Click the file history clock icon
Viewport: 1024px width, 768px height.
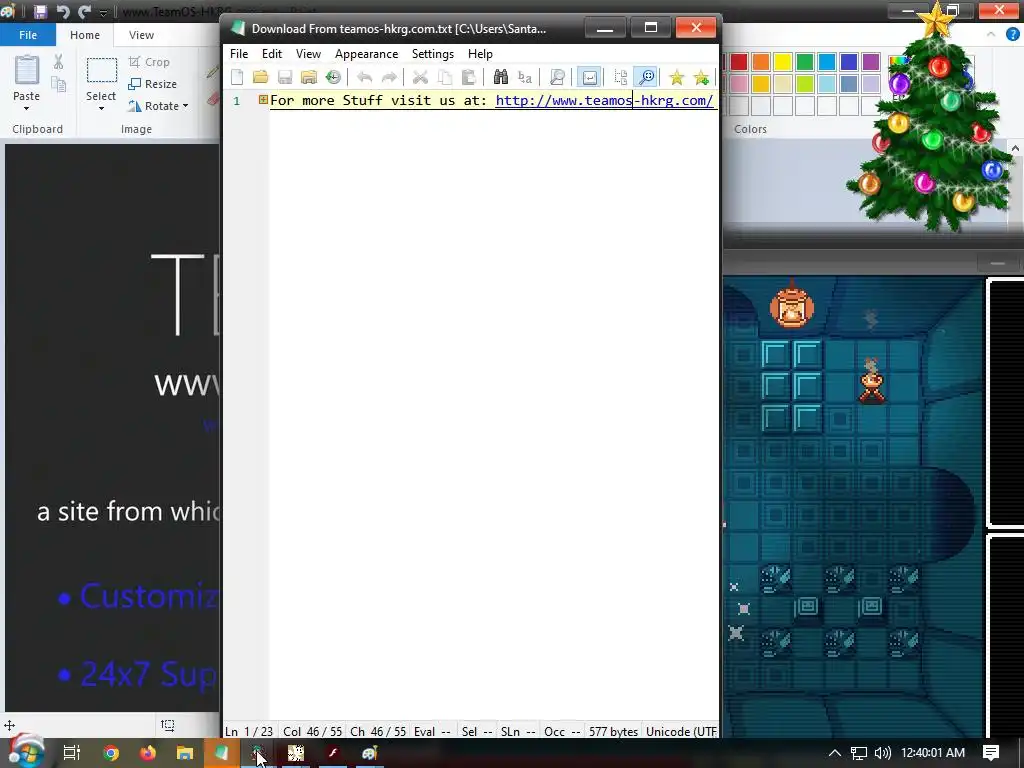click(x=333, y=77)
